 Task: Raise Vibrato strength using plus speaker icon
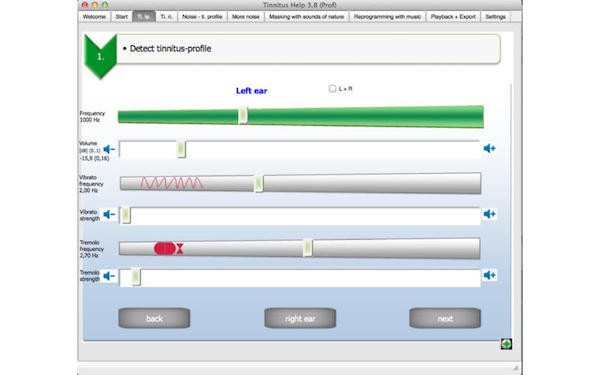tap(489, 214)
